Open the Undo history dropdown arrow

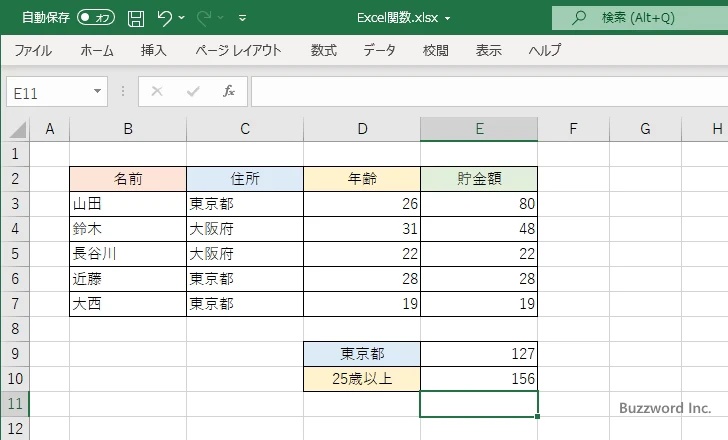click(x=182, y=18)
